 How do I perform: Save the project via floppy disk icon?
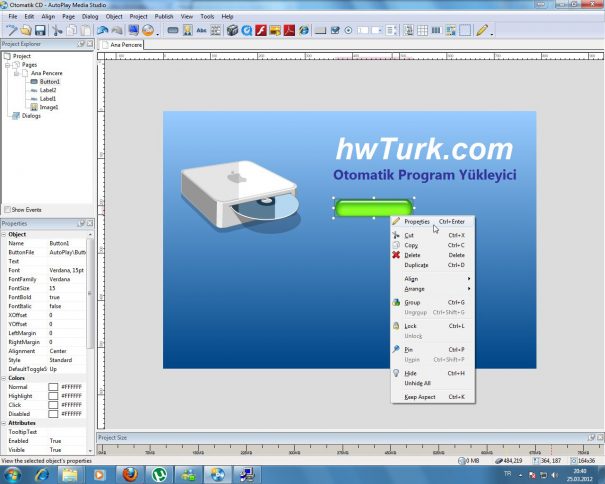coord(40,30)
